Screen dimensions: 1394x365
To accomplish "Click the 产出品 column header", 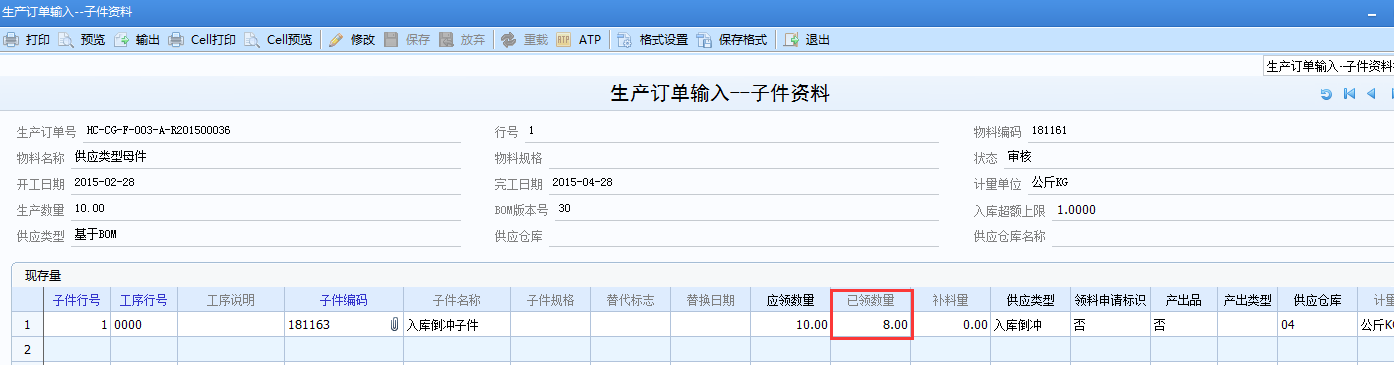I will click(1184, 300).
